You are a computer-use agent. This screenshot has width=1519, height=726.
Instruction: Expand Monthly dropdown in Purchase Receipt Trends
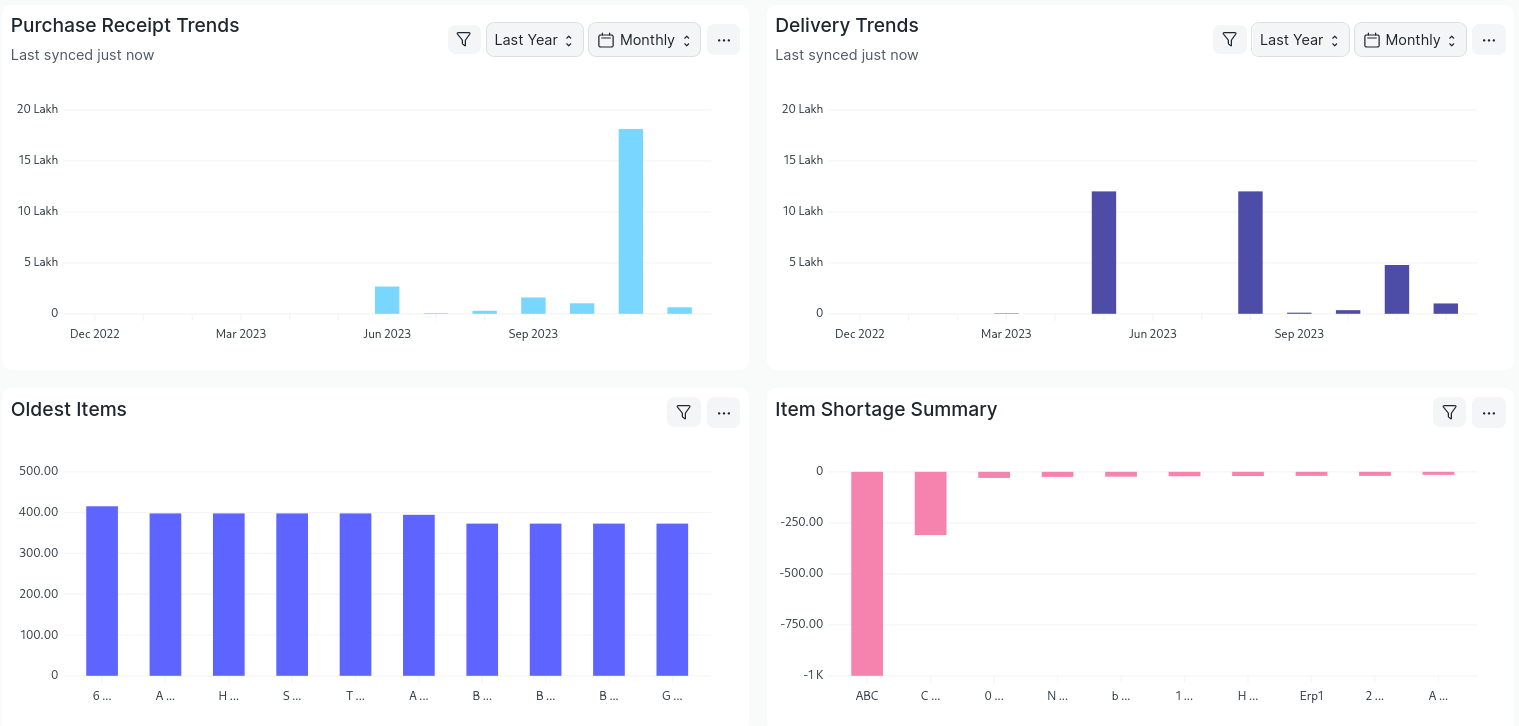[x=645, y=40]
